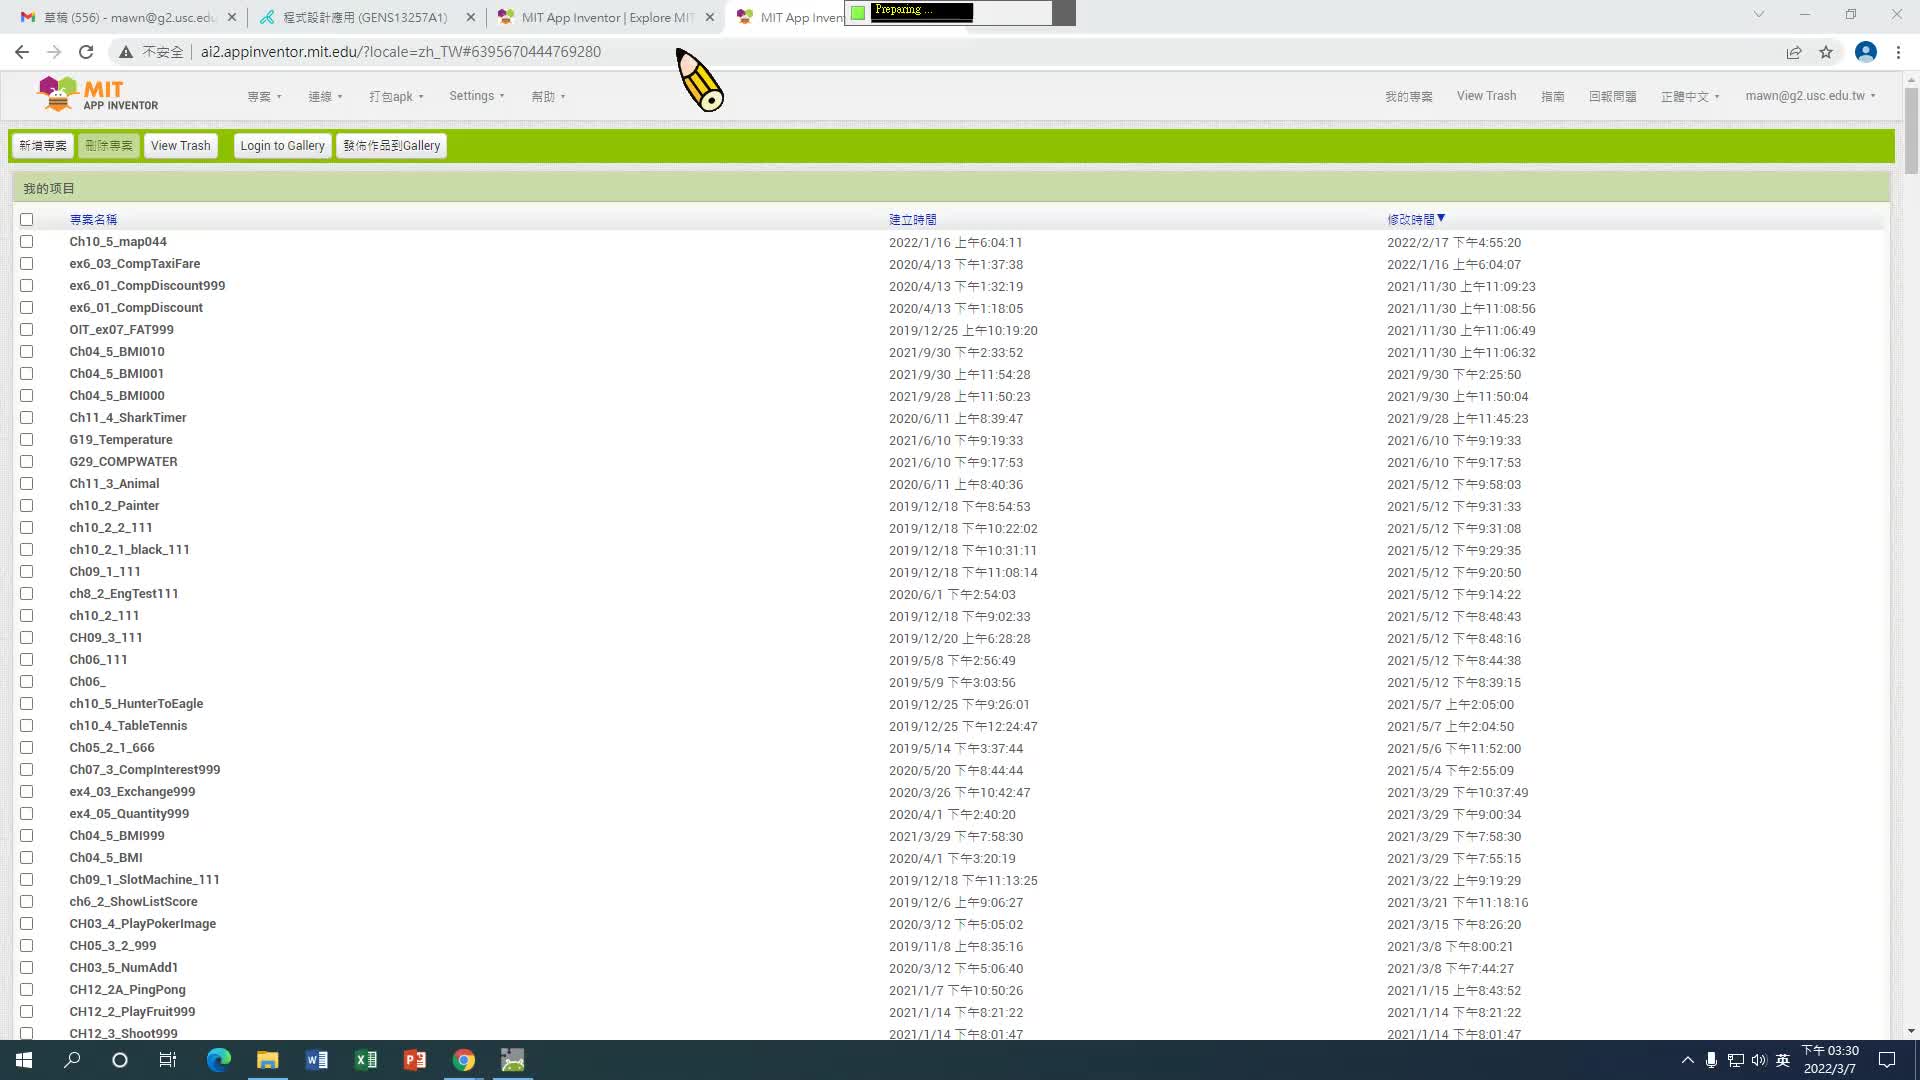This screenshot has height=1080, width=1920.
Task: Open Microsoft Edge from the taskbar
Action: tap(218, 1060)
